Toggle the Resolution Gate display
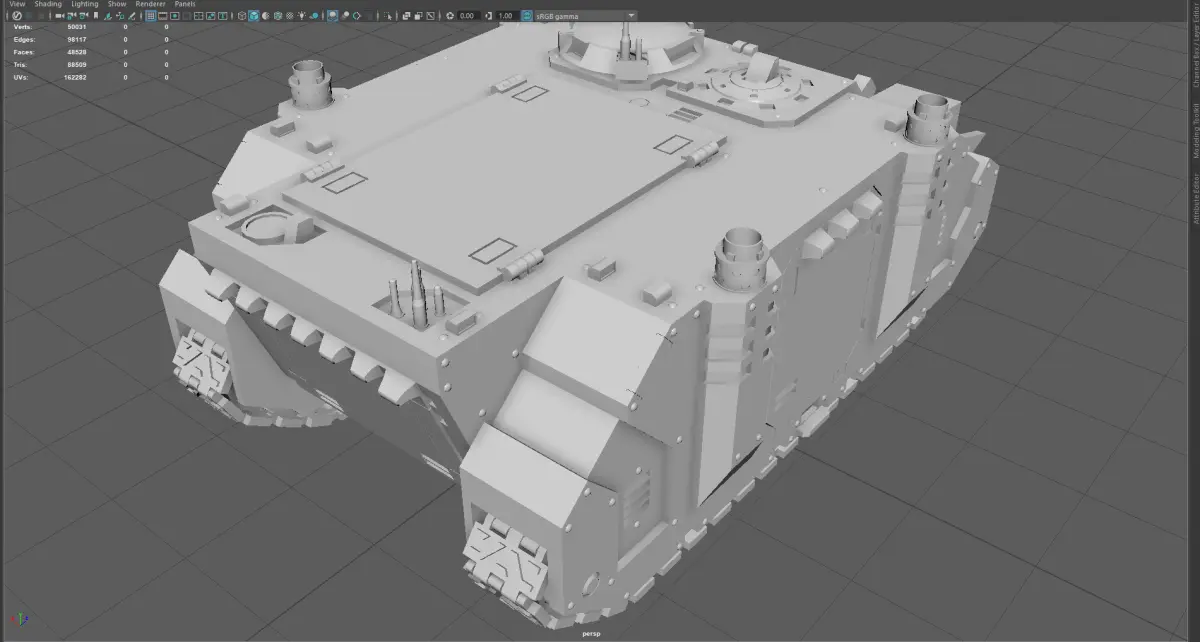Screen dimensions: 1200x642 (x=175, y=16)
